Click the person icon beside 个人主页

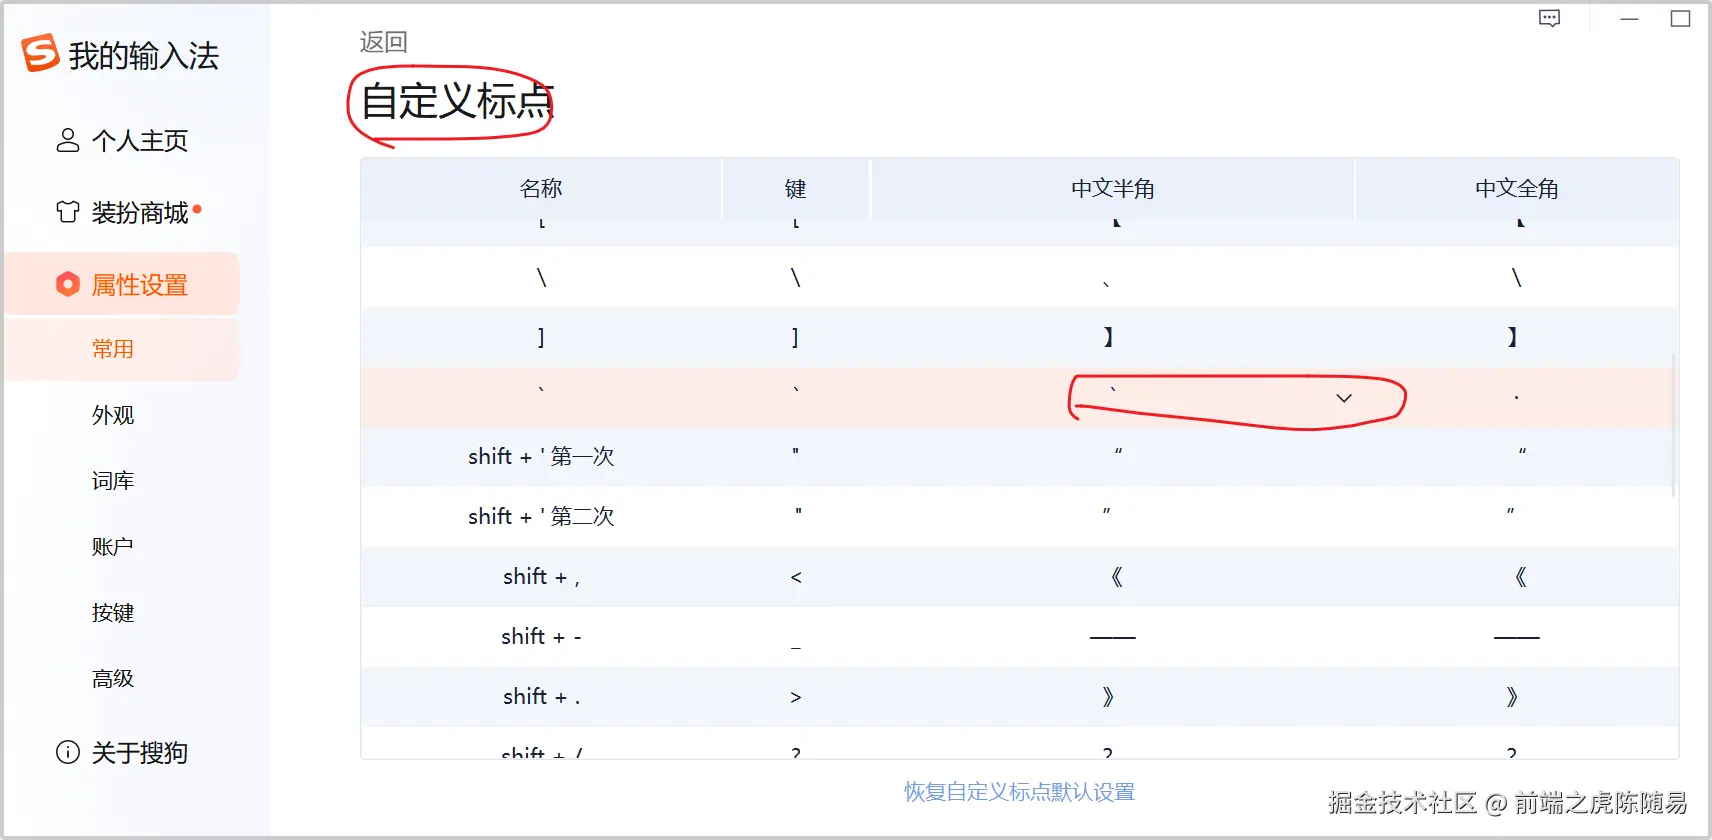point(68,140)
